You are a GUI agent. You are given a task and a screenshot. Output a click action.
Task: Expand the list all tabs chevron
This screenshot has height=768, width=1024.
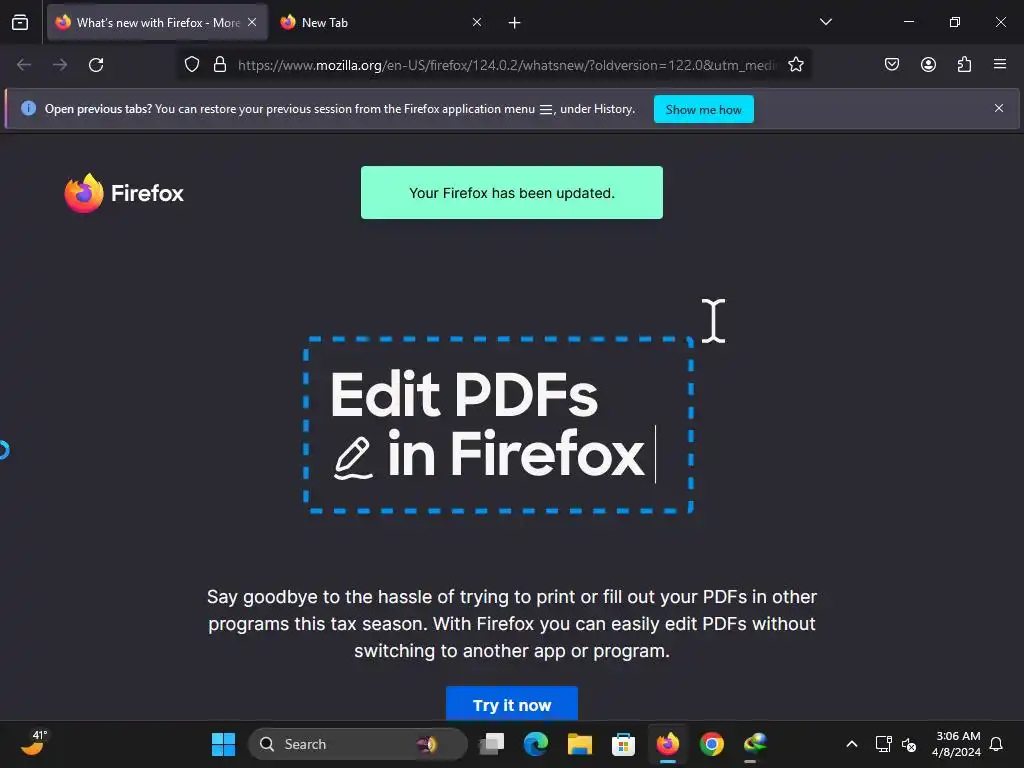(825, 22)
